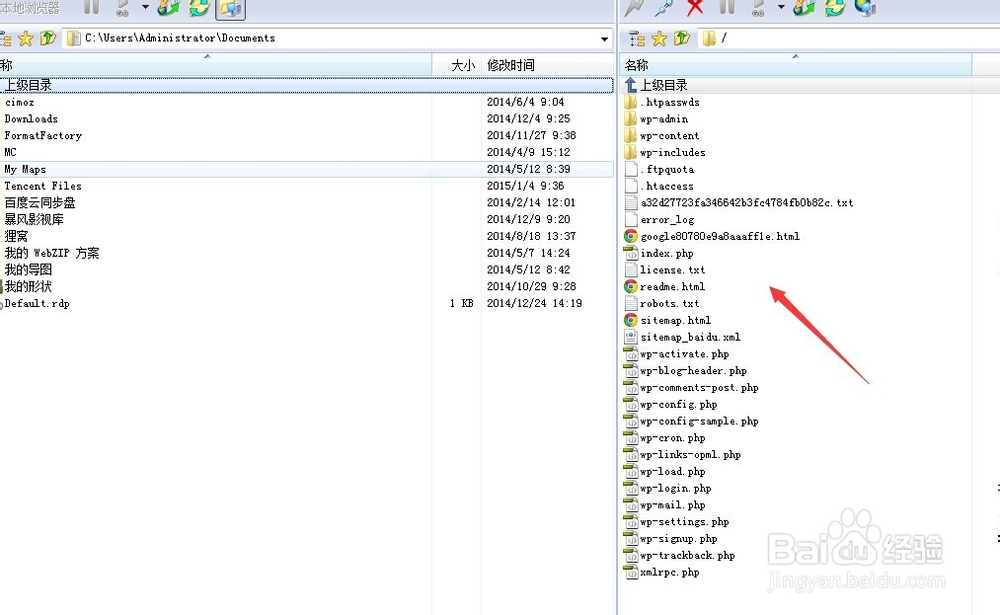This screenshot has width=1000, height=615.
Task: Select the .htaccess remote file
Action: 659,186
